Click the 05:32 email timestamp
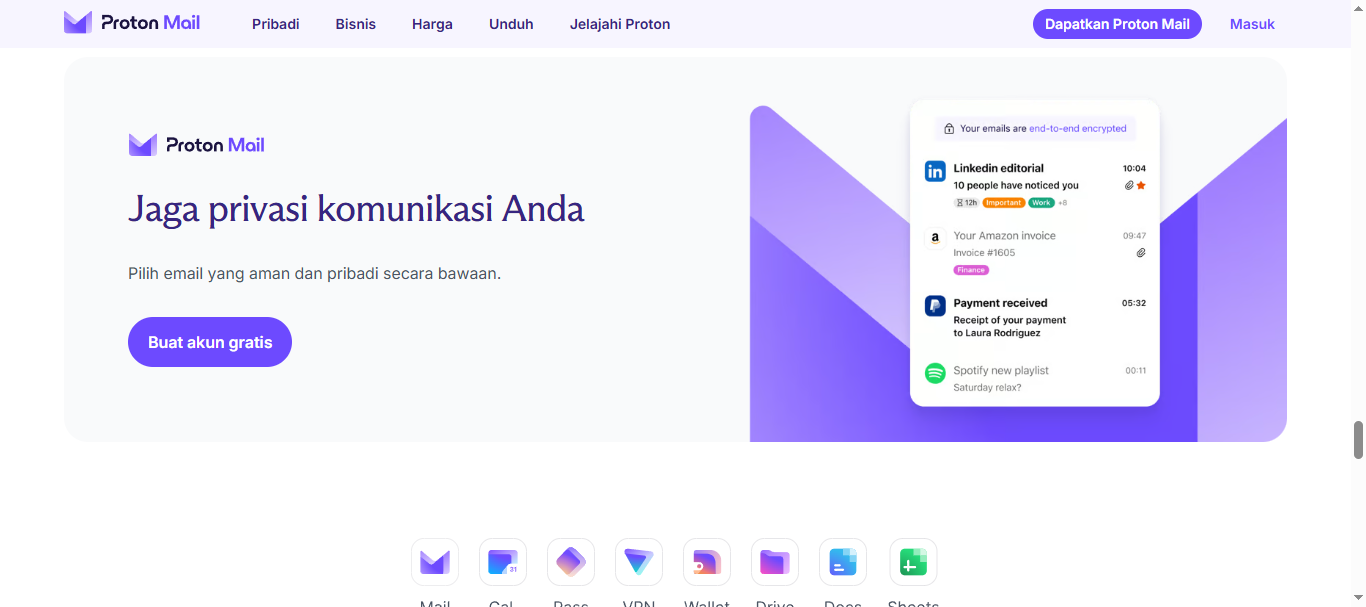The image size is (1366, 607). 1134,303
